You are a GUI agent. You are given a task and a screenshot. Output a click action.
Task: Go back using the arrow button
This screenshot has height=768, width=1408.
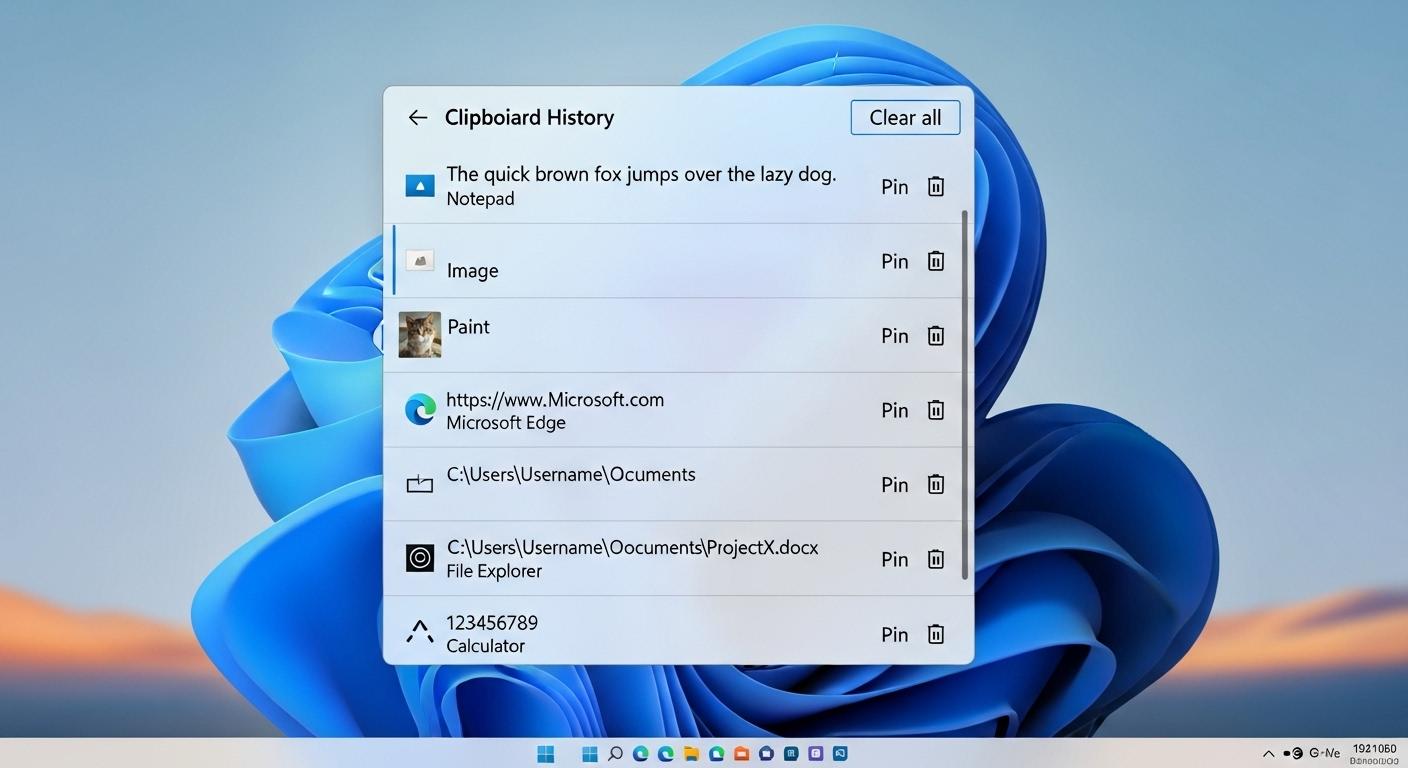pos(417,117)
